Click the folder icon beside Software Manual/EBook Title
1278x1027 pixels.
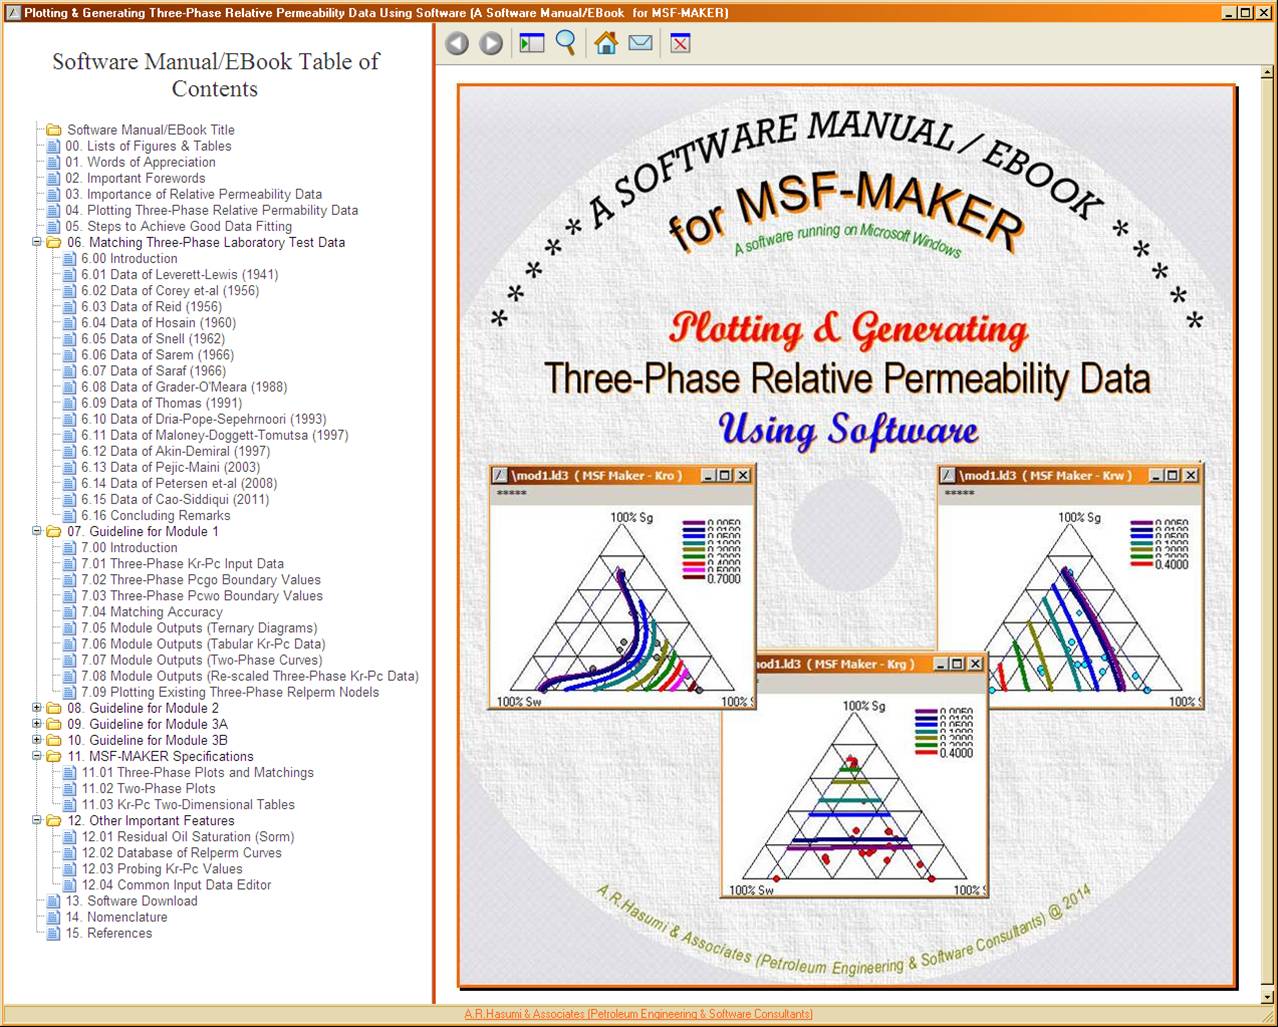click(x=54, y=130)
